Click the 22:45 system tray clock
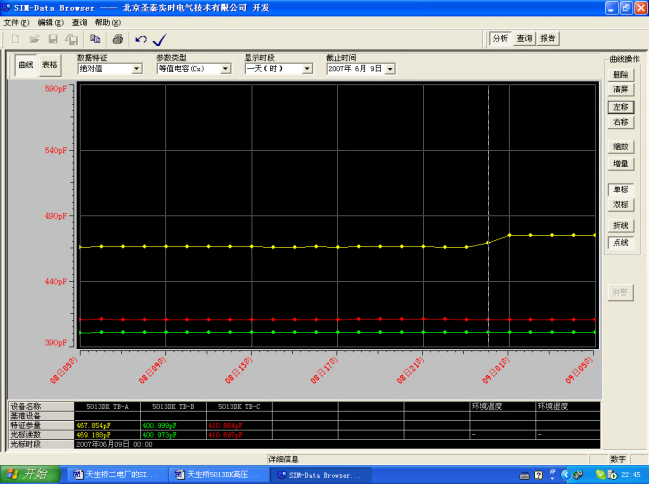This screenshot has width=649, height=484. coord(631,474)
